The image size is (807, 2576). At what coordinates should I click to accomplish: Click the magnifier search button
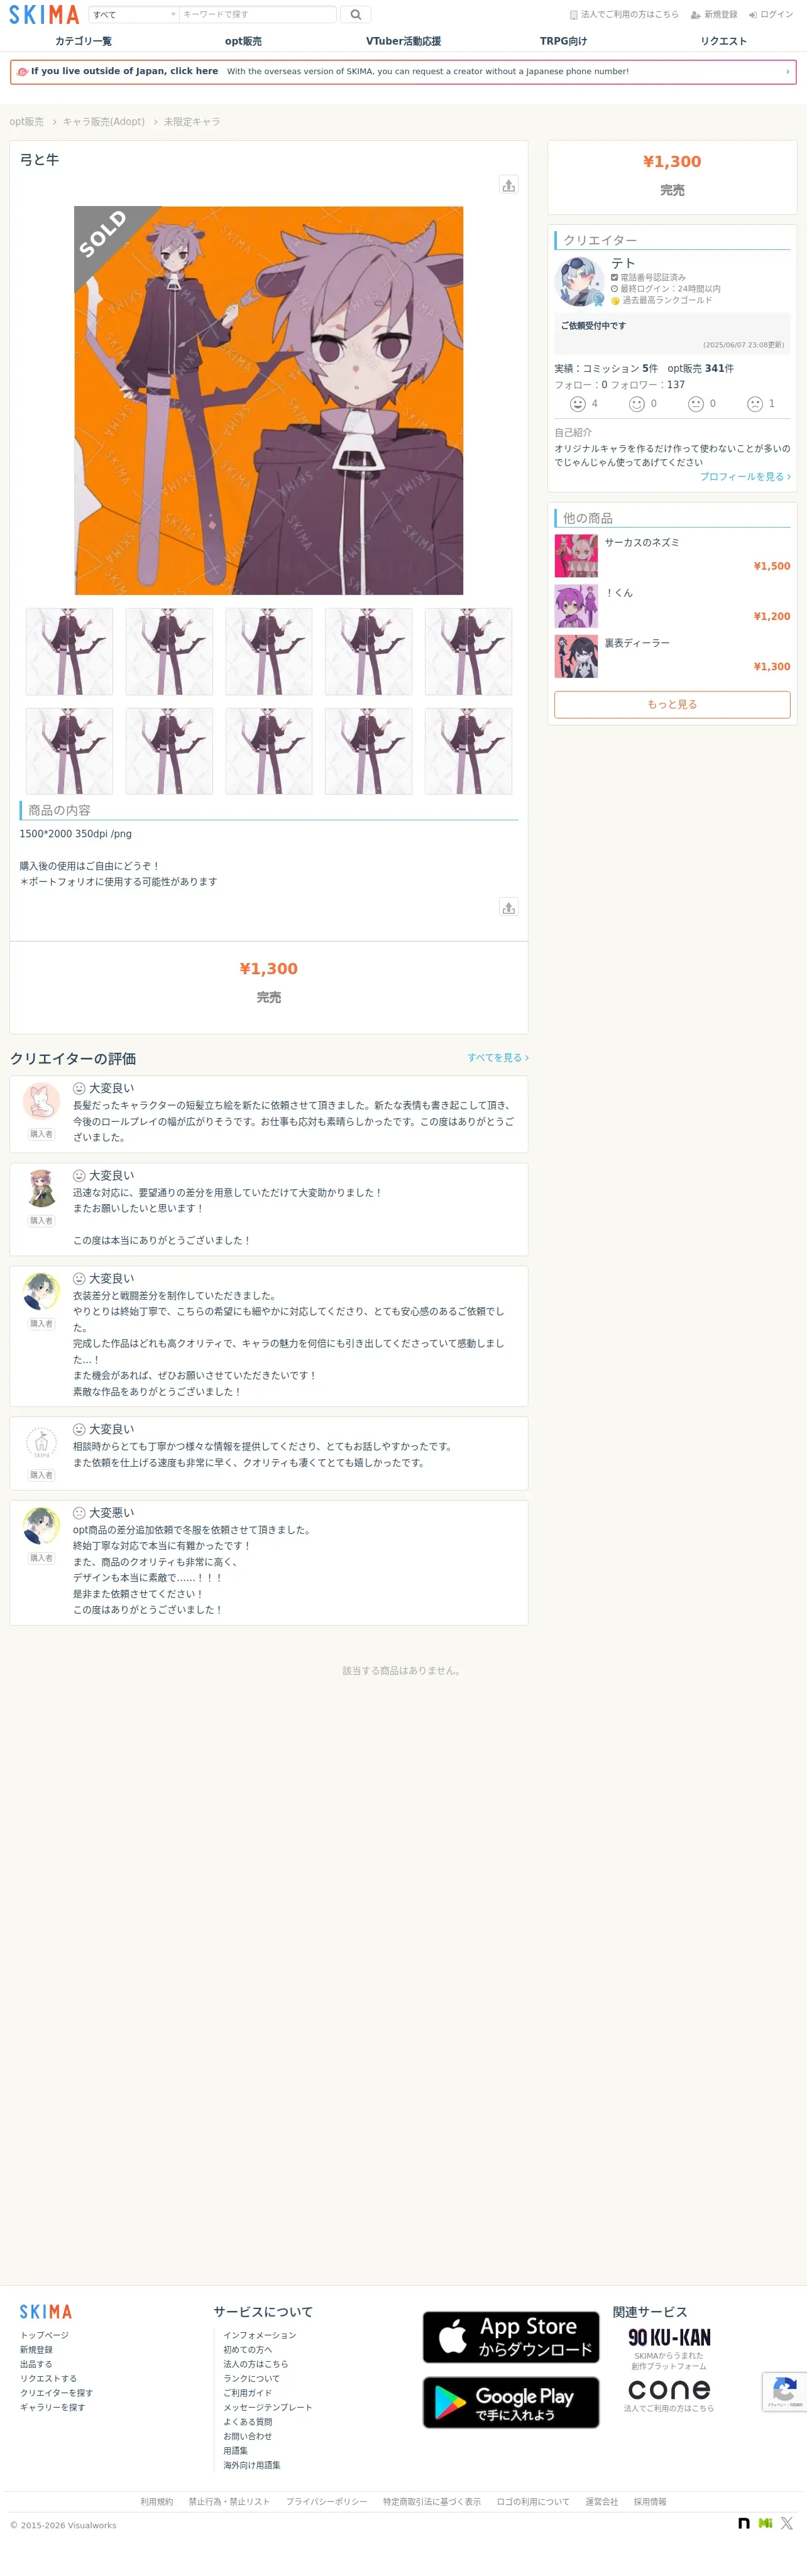355,14
